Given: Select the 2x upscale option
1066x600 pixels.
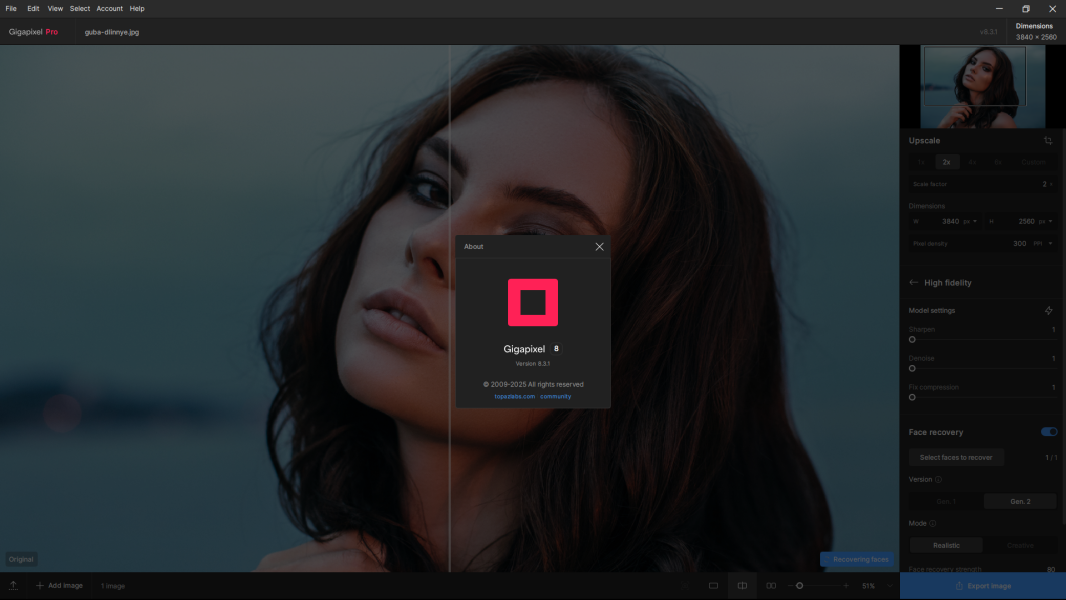Looking at the screenshot, I should pos(946,162).
